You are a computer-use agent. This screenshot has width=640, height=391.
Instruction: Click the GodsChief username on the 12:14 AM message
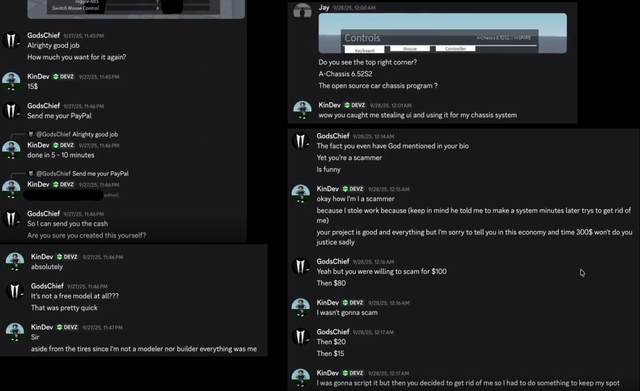333,136
